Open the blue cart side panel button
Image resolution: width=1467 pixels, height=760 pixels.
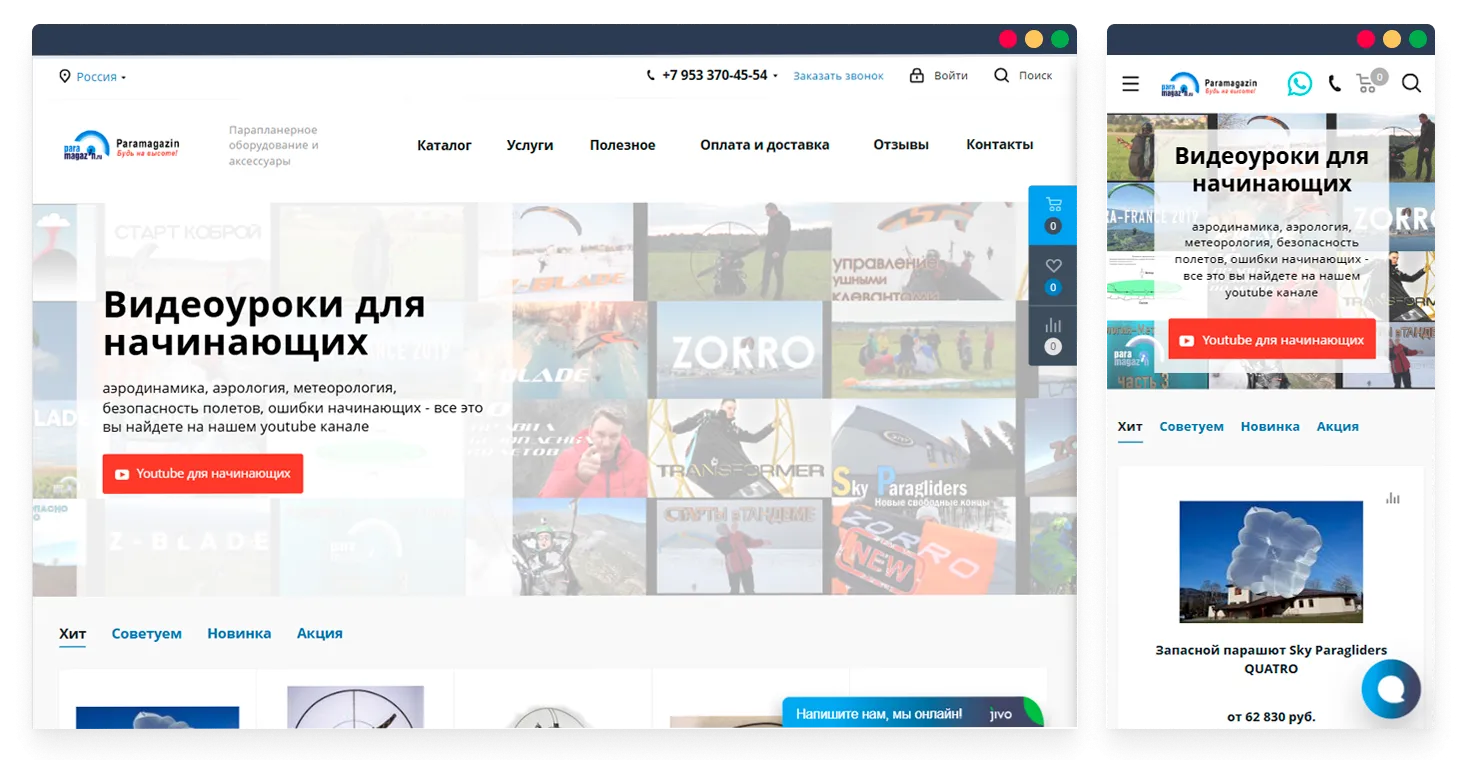coord(1052,214)
